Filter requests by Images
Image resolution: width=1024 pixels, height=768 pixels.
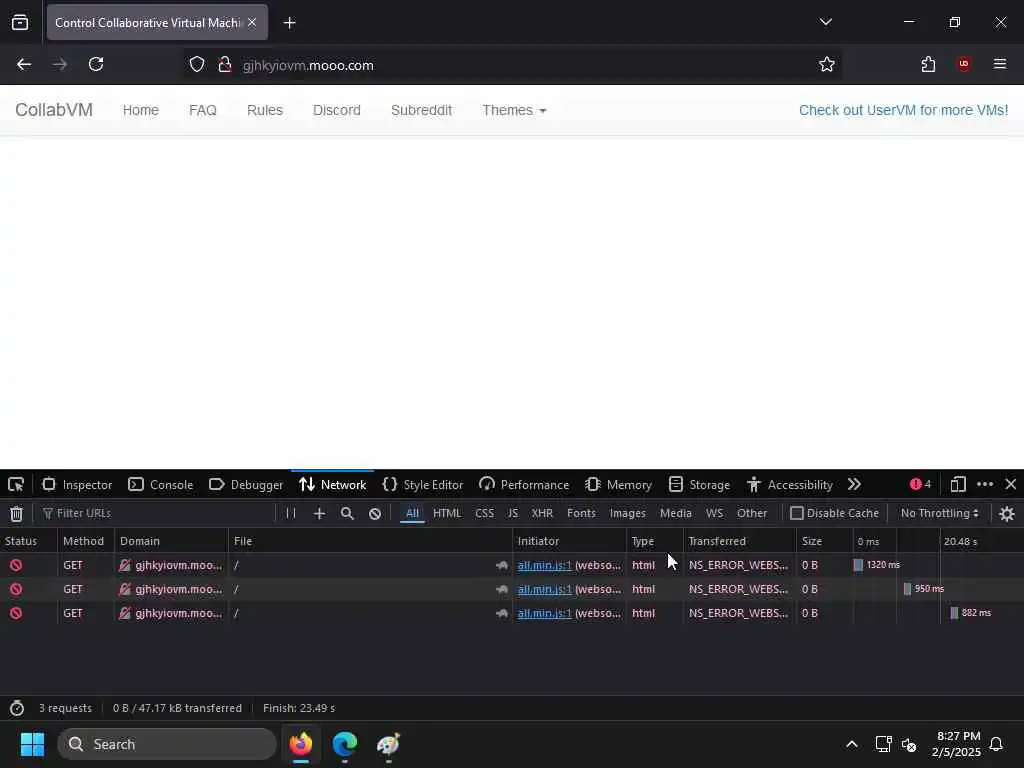point(628,513)
